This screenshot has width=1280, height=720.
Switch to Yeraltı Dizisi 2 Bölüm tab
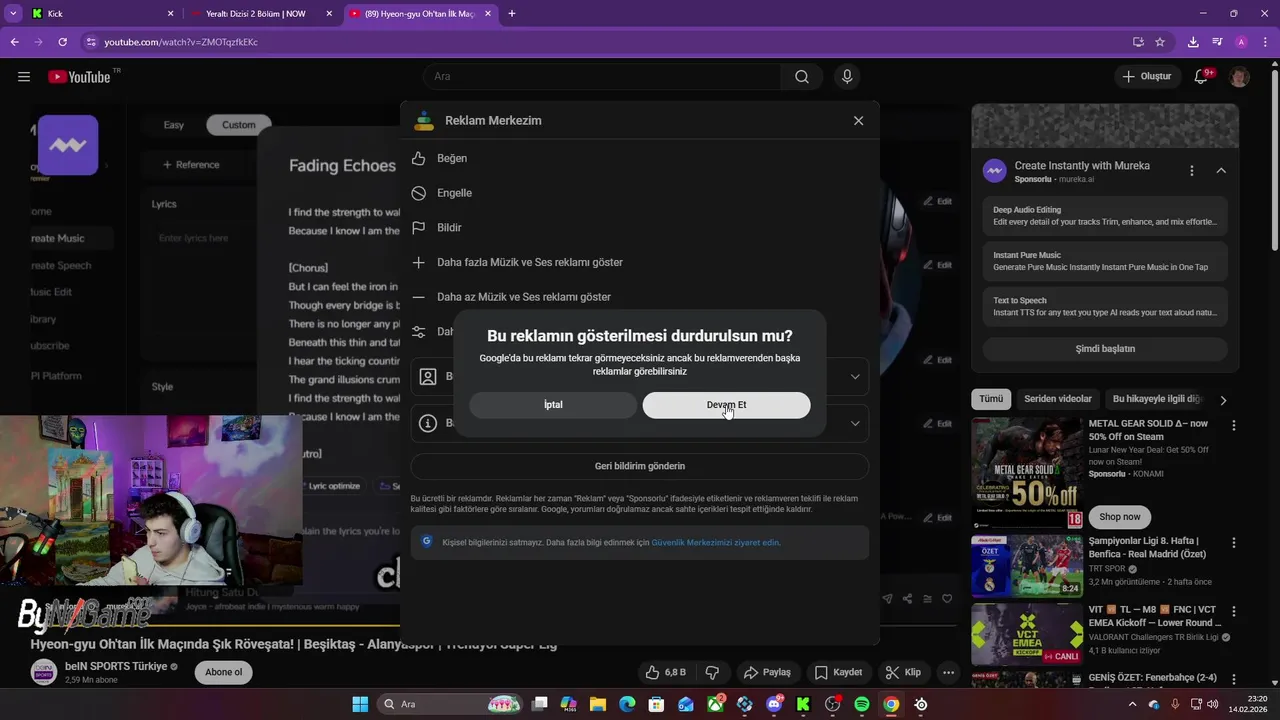point(262,14)
